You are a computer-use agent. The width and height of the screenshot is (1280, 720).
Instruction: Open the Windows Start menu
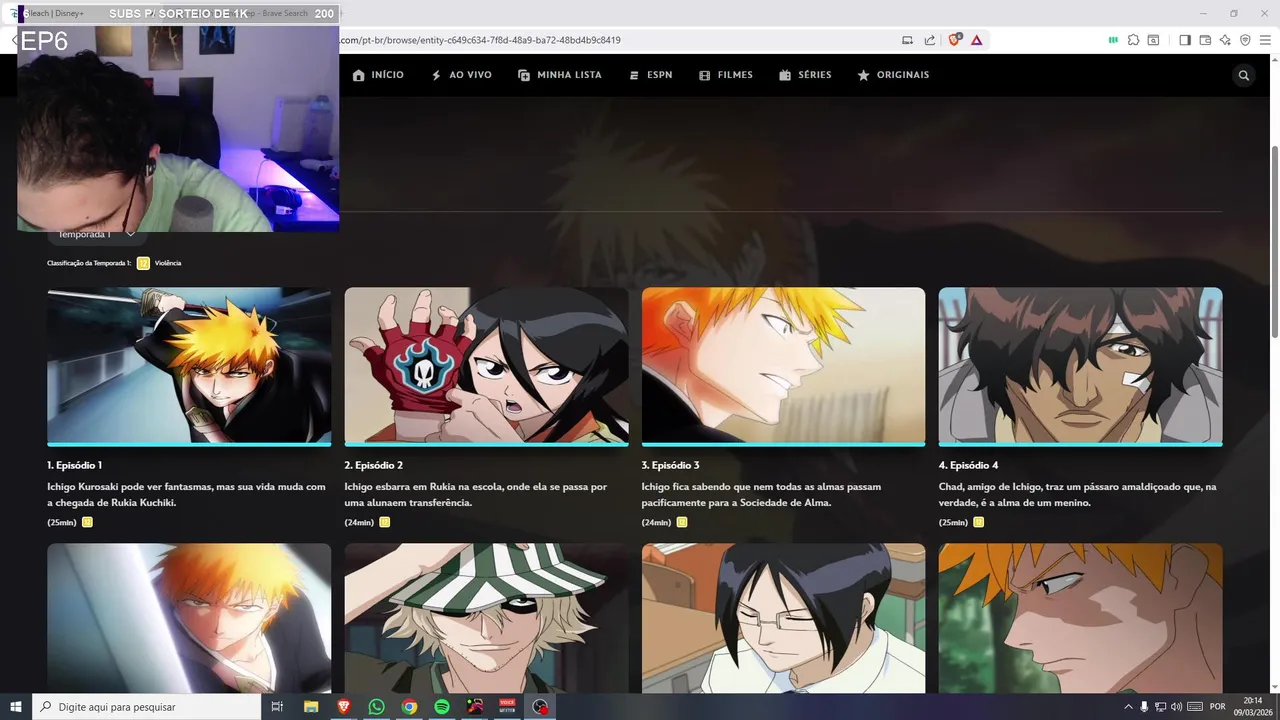[x=16, y=707]
